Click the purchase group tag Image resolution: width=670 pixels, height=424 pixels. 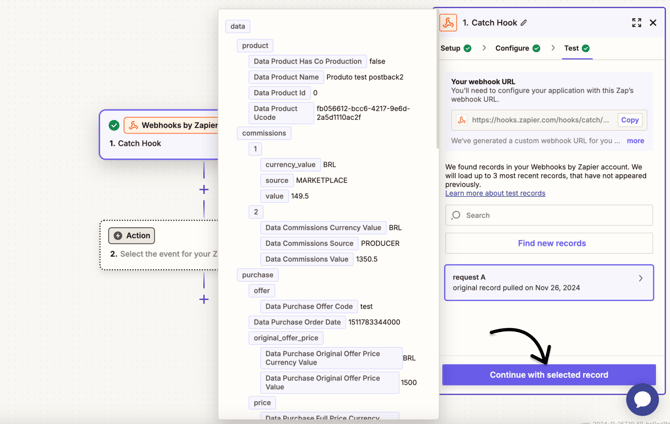coord(258,275)
